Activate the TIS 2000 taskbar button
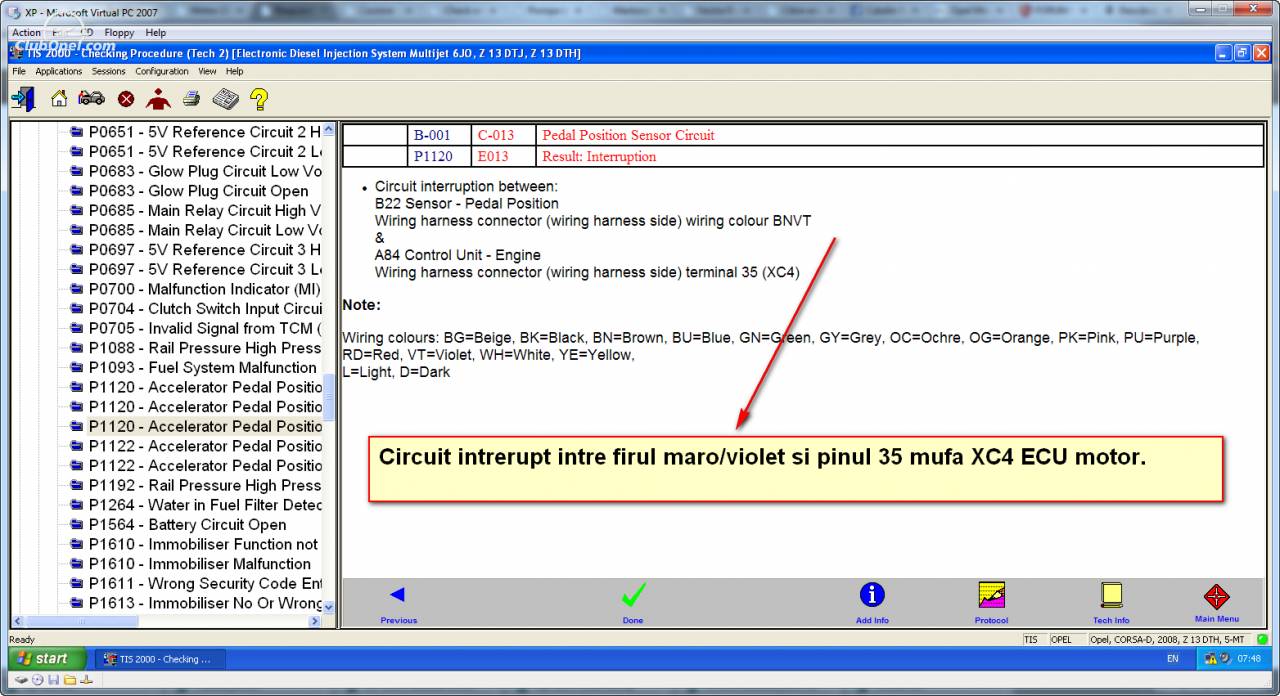This screenshot has height=696, width=1280. (x=161, y=659)
